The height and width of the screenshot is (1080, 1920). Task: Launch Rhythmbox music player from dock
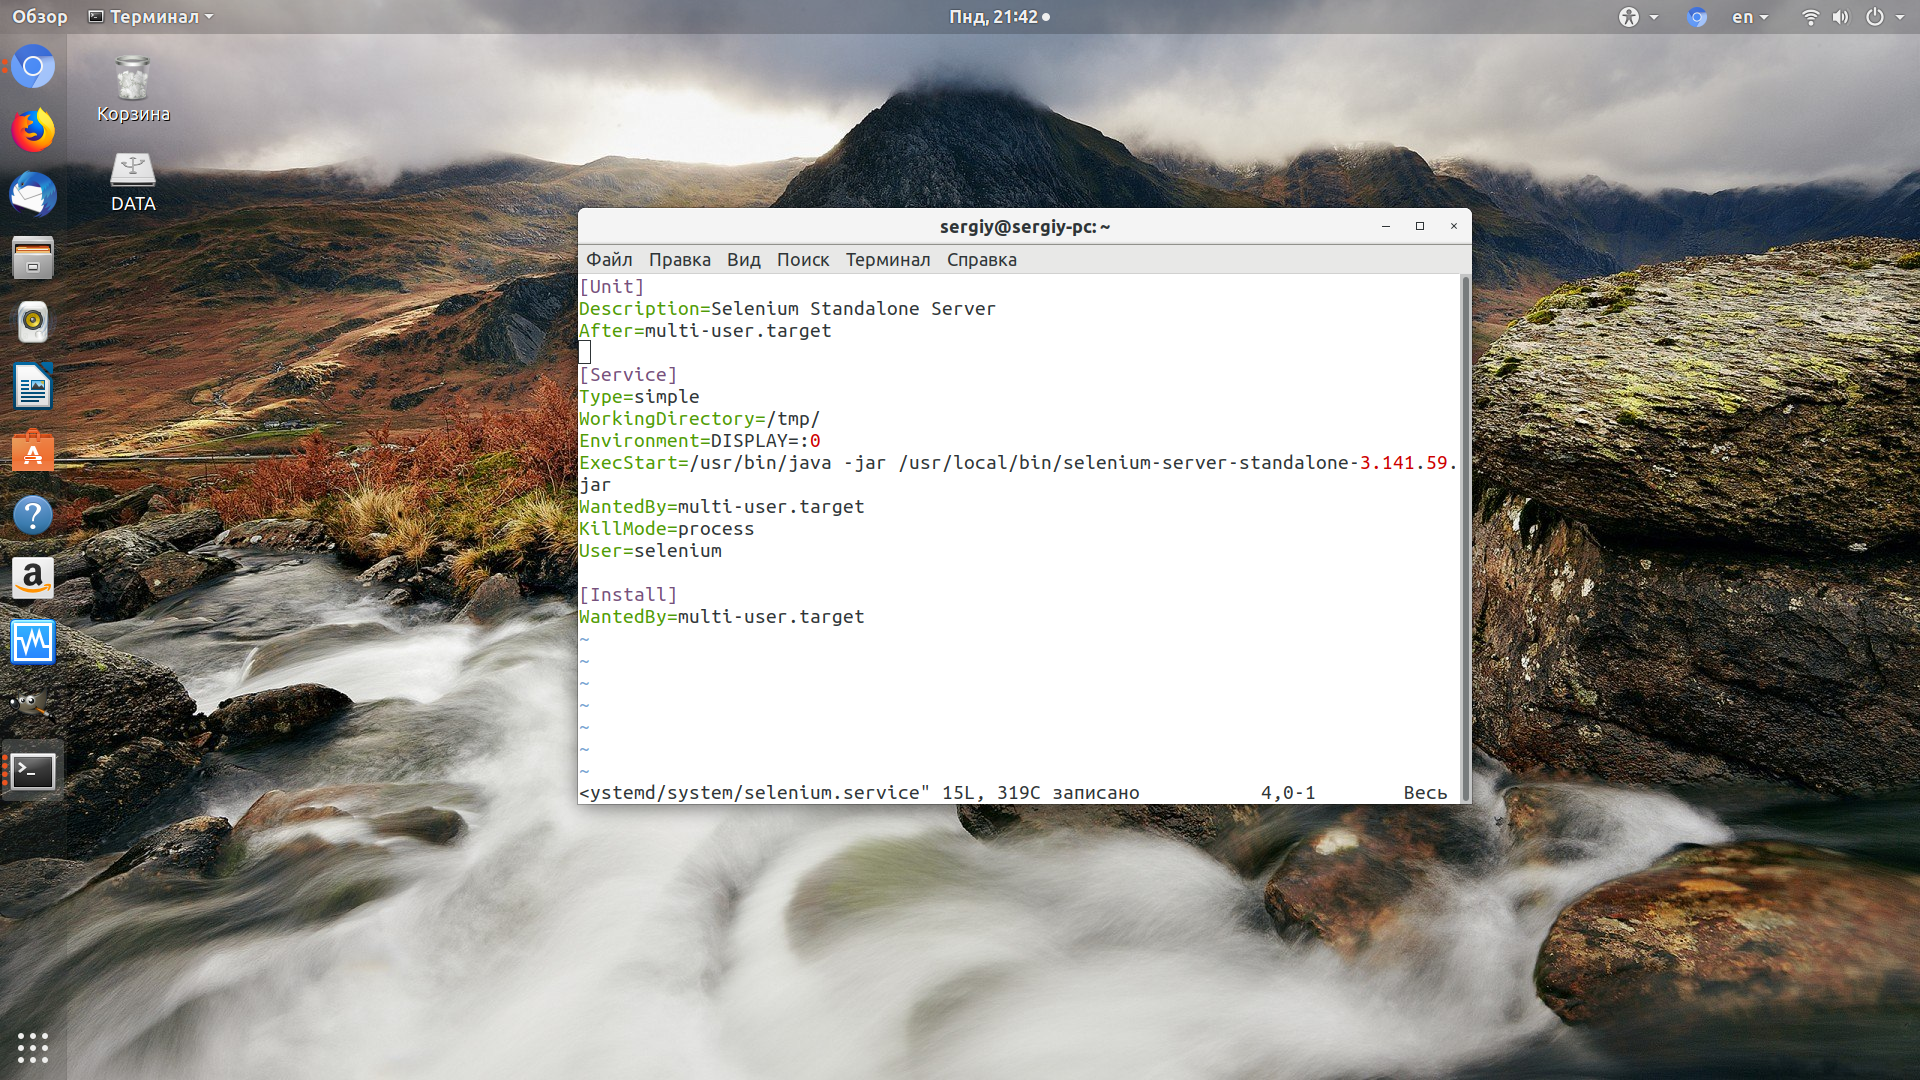[33, 322]
